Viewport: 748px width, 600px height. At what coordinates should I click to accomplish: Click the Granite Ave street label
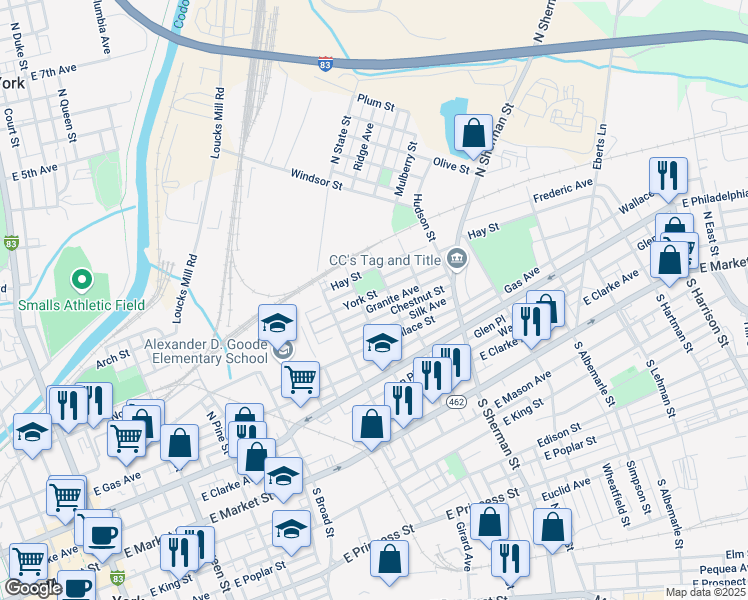click(392, 300)
